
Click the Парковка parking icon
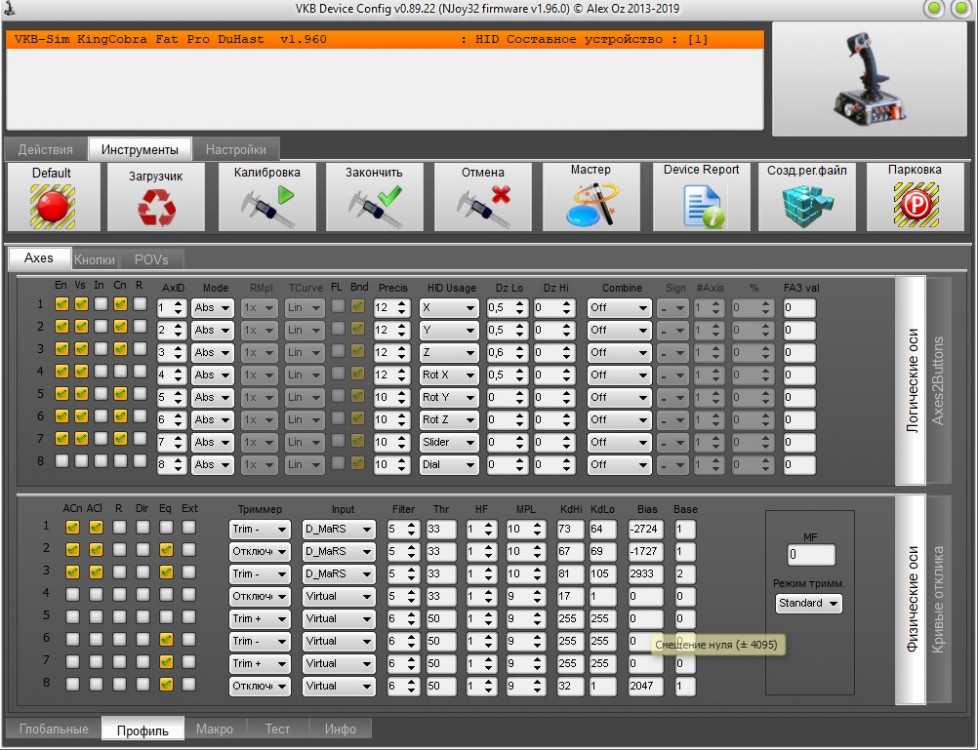pos(915,204)
